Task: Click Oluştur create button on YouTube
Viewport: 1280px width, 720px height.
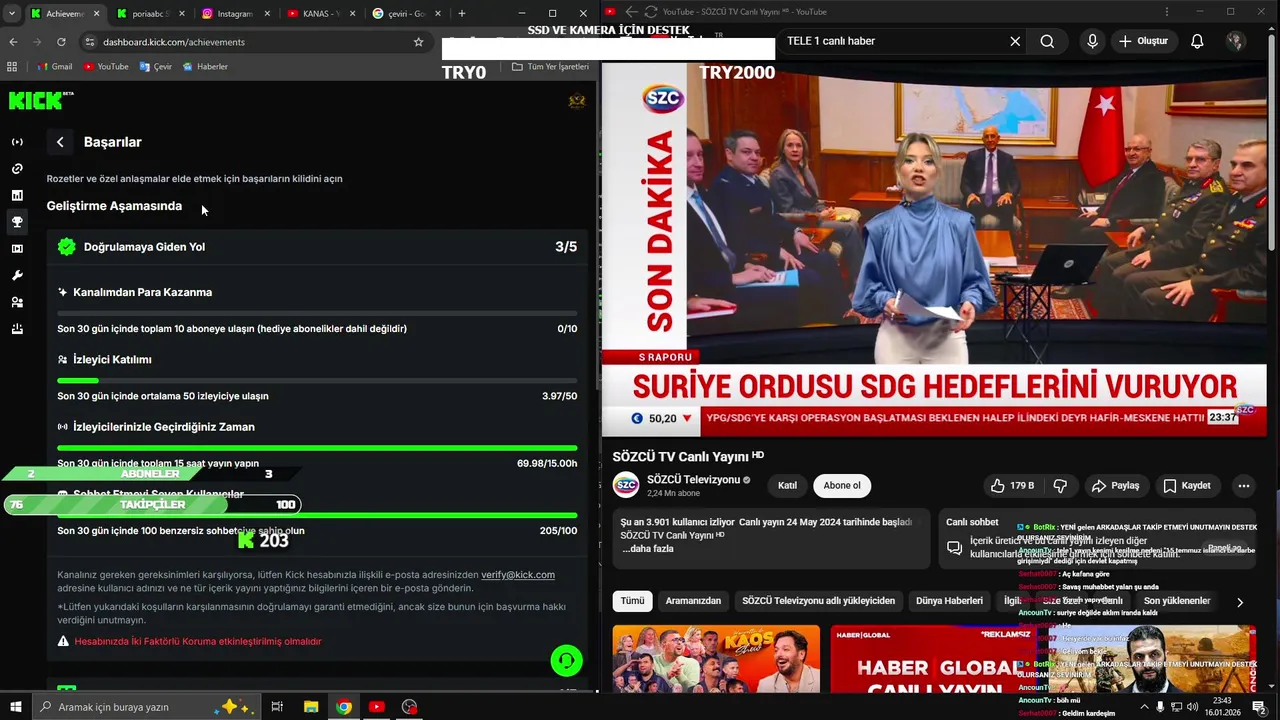Action: click(x=1143, y=41)
